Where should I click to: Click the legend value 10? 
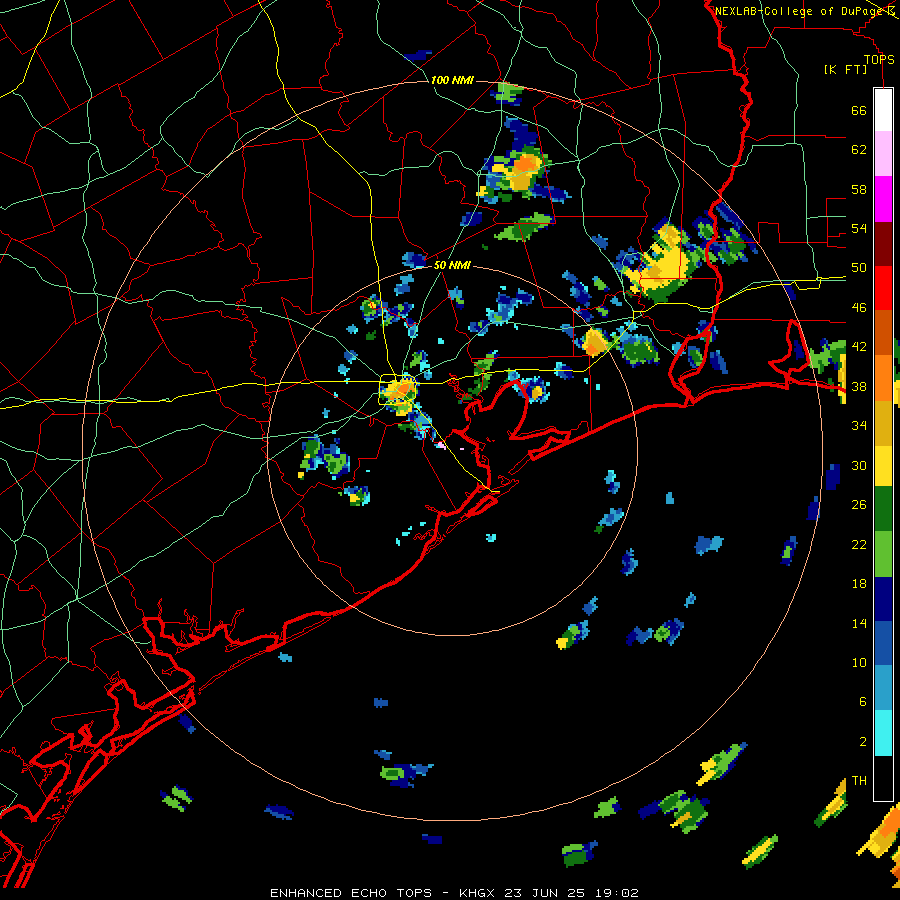point(859,662)
